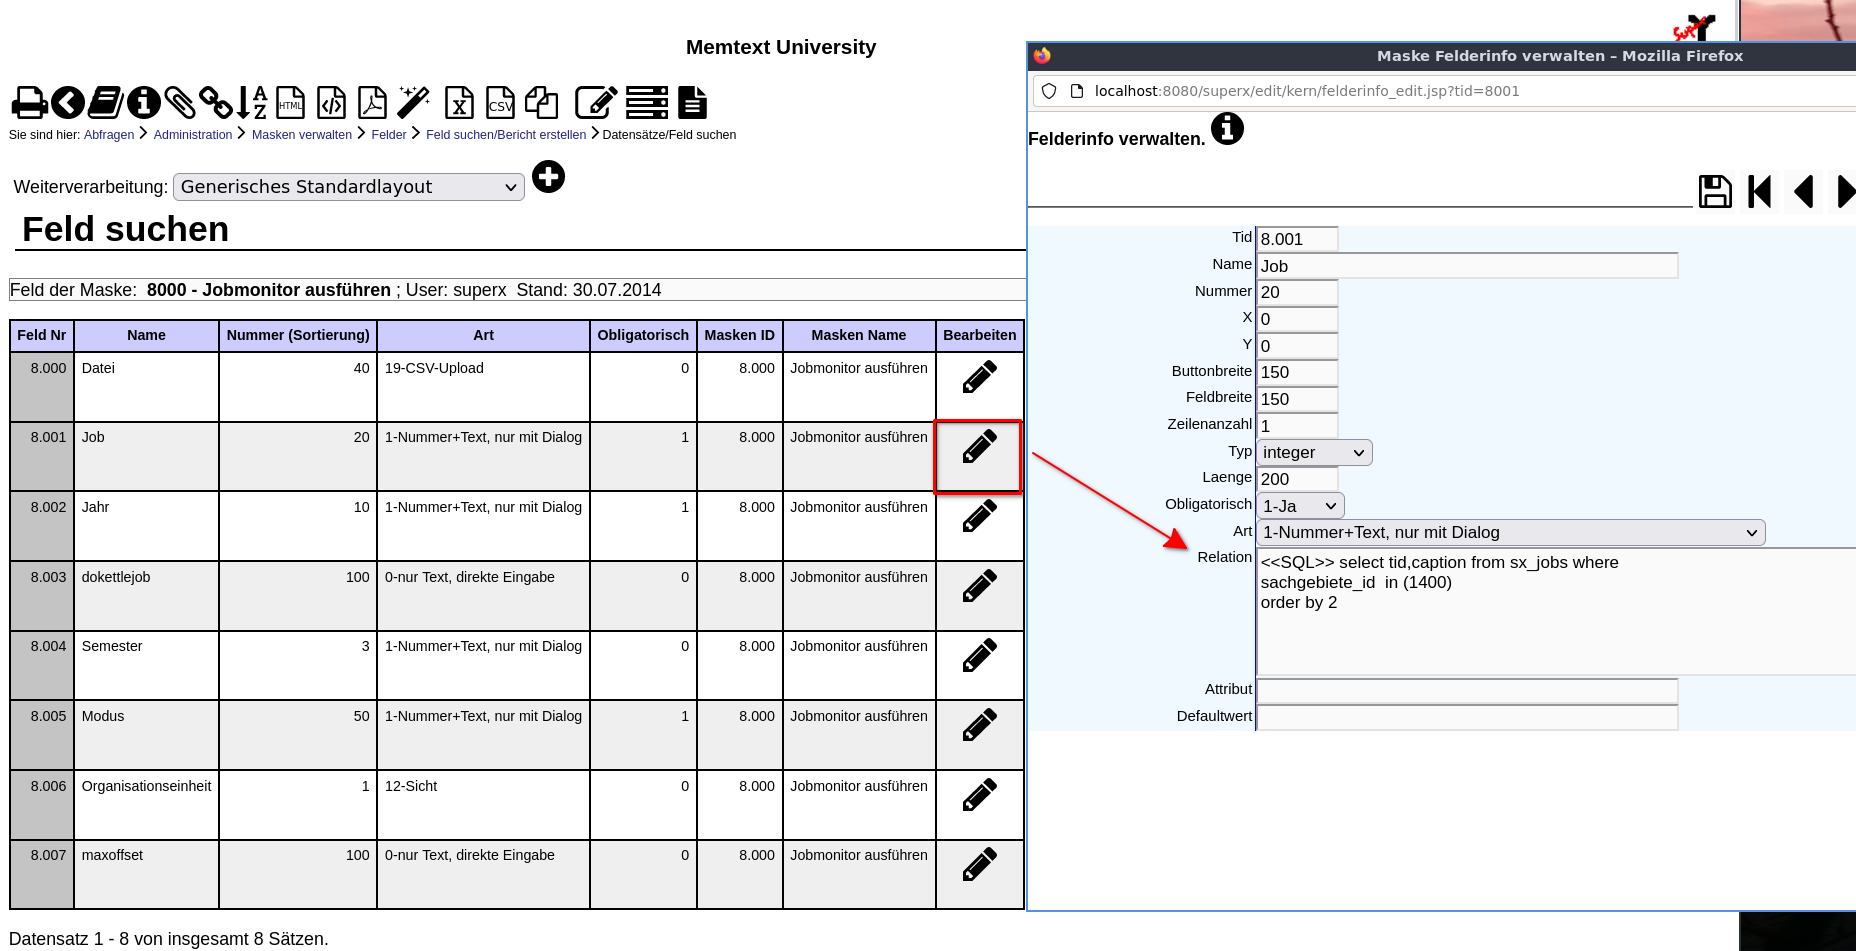Click the printer icon

click(29, 103)
